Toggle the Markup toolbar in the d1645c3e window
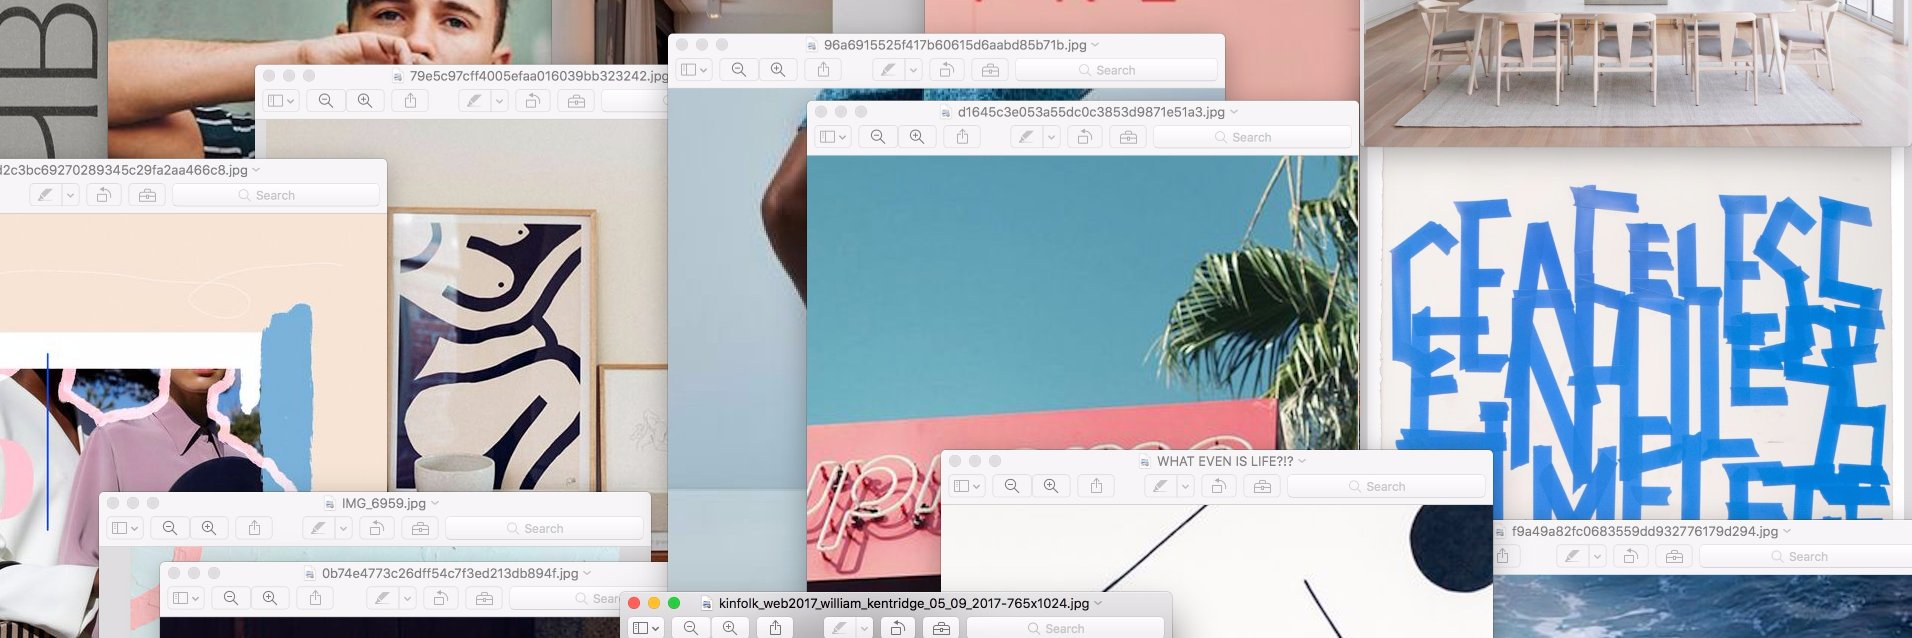This screenshot has height=638, width=1912. (1128, 137)
